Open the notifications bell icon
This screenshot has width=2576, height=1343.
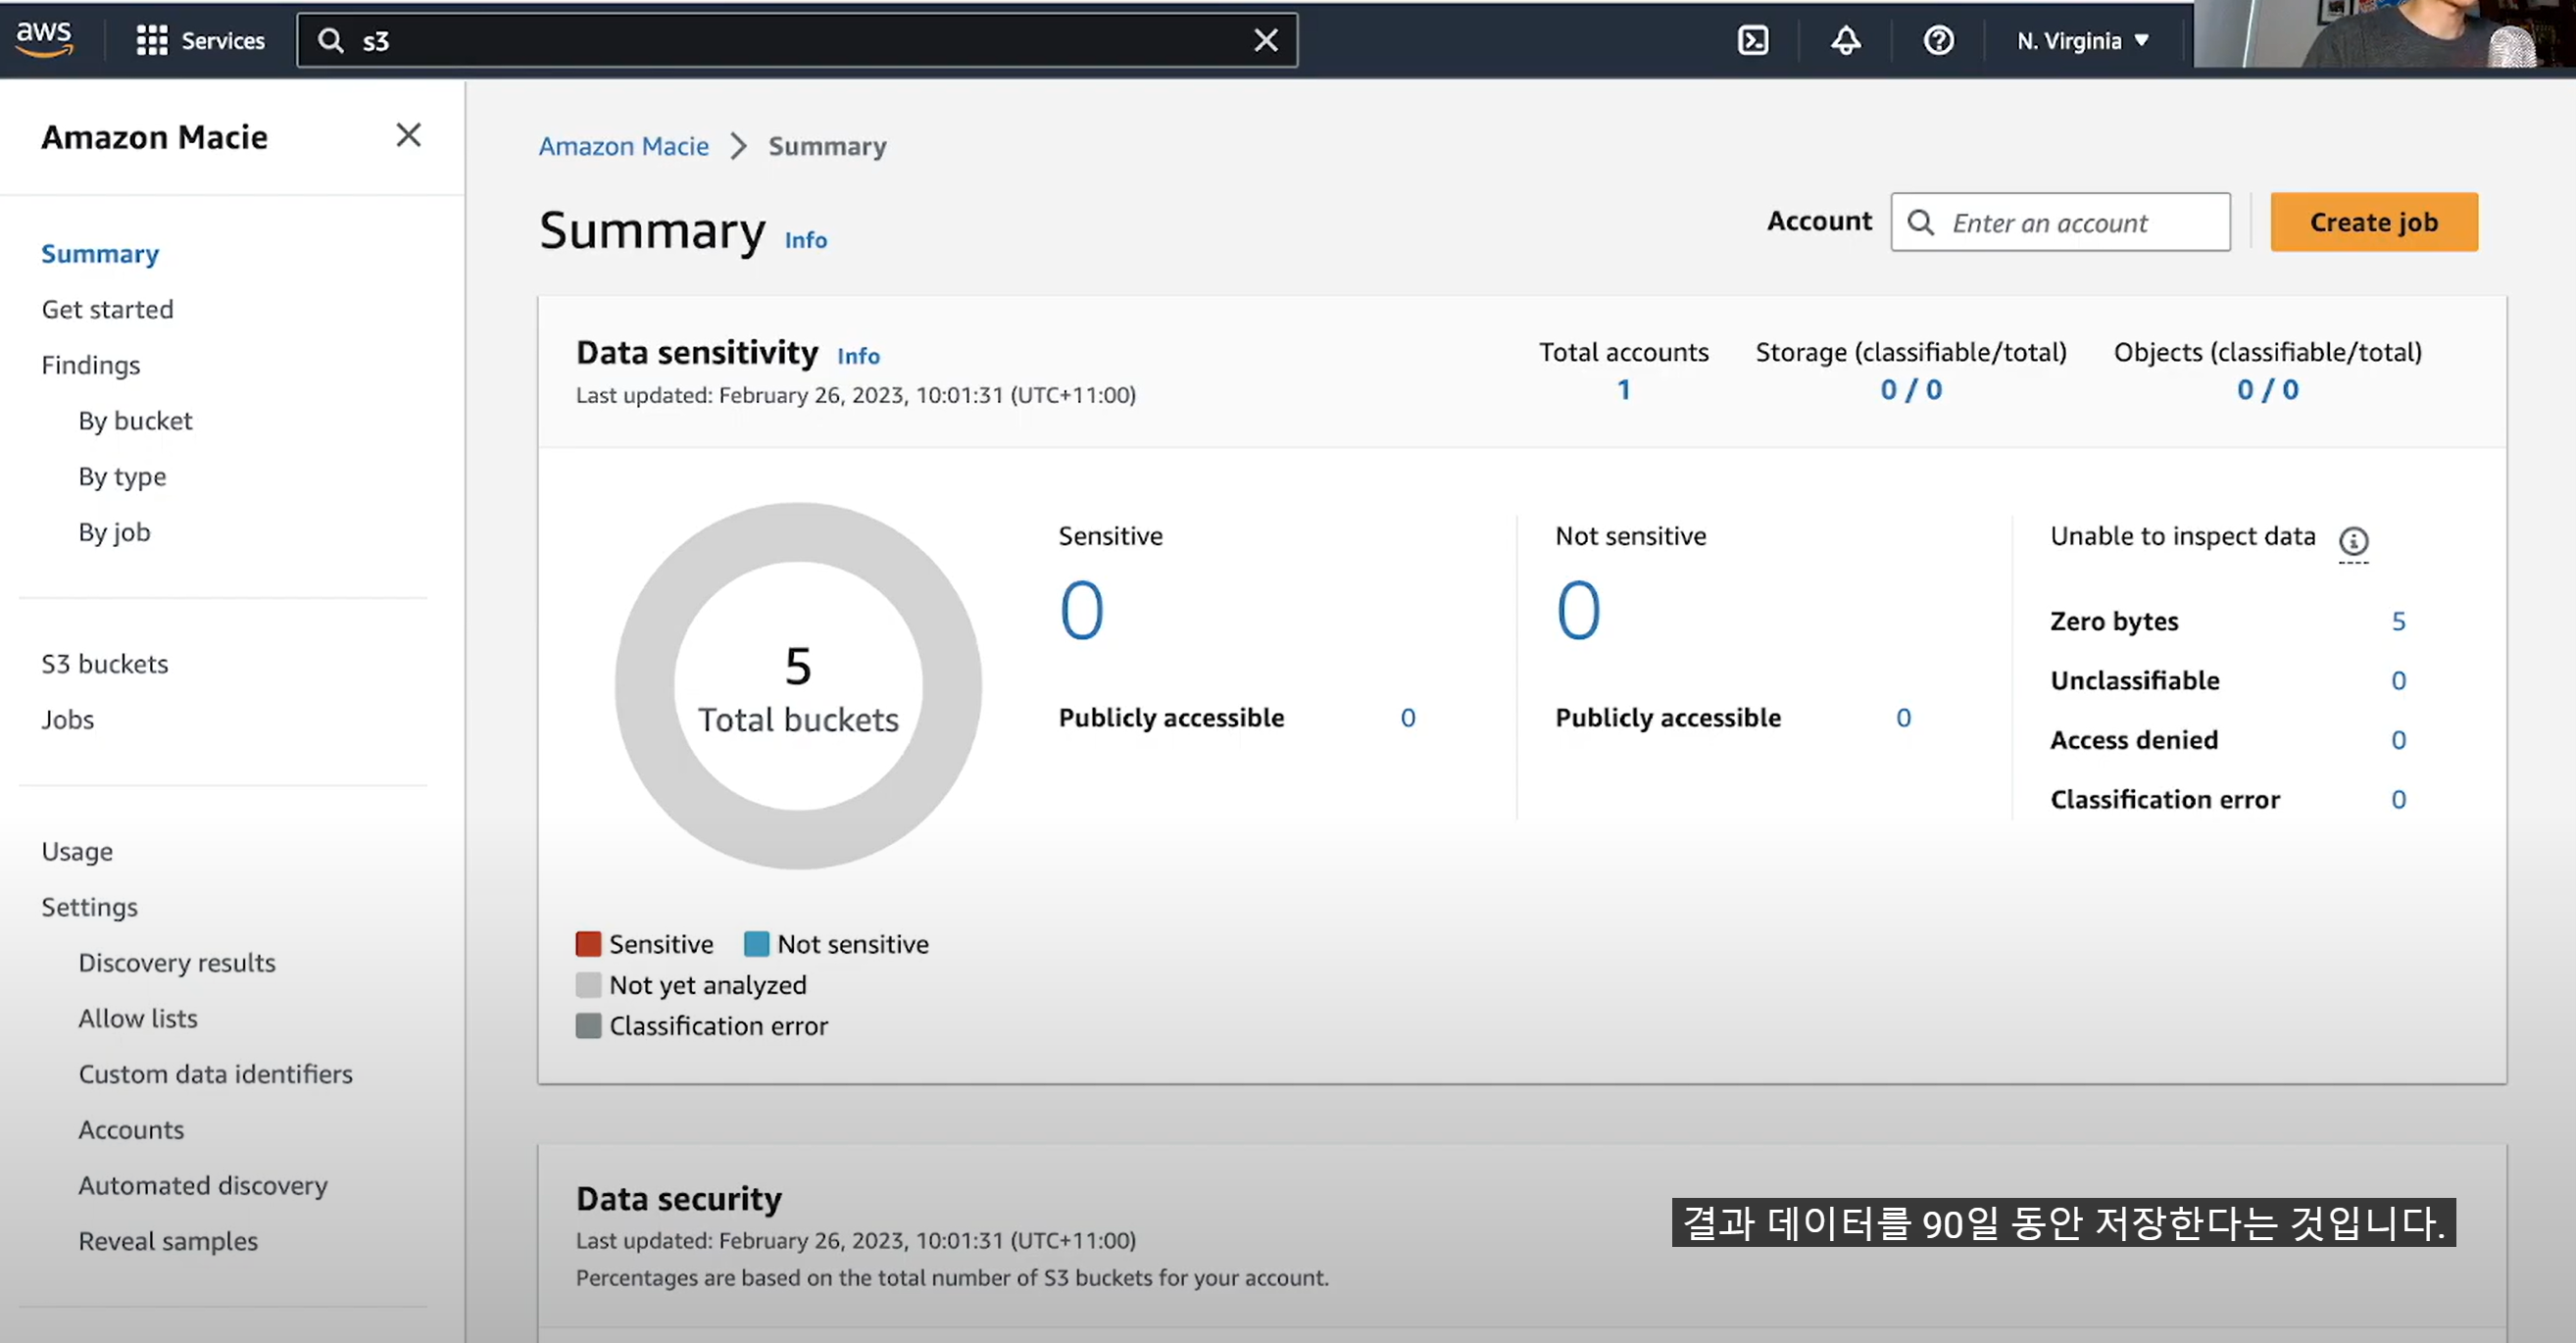[x=1845, y=41]
